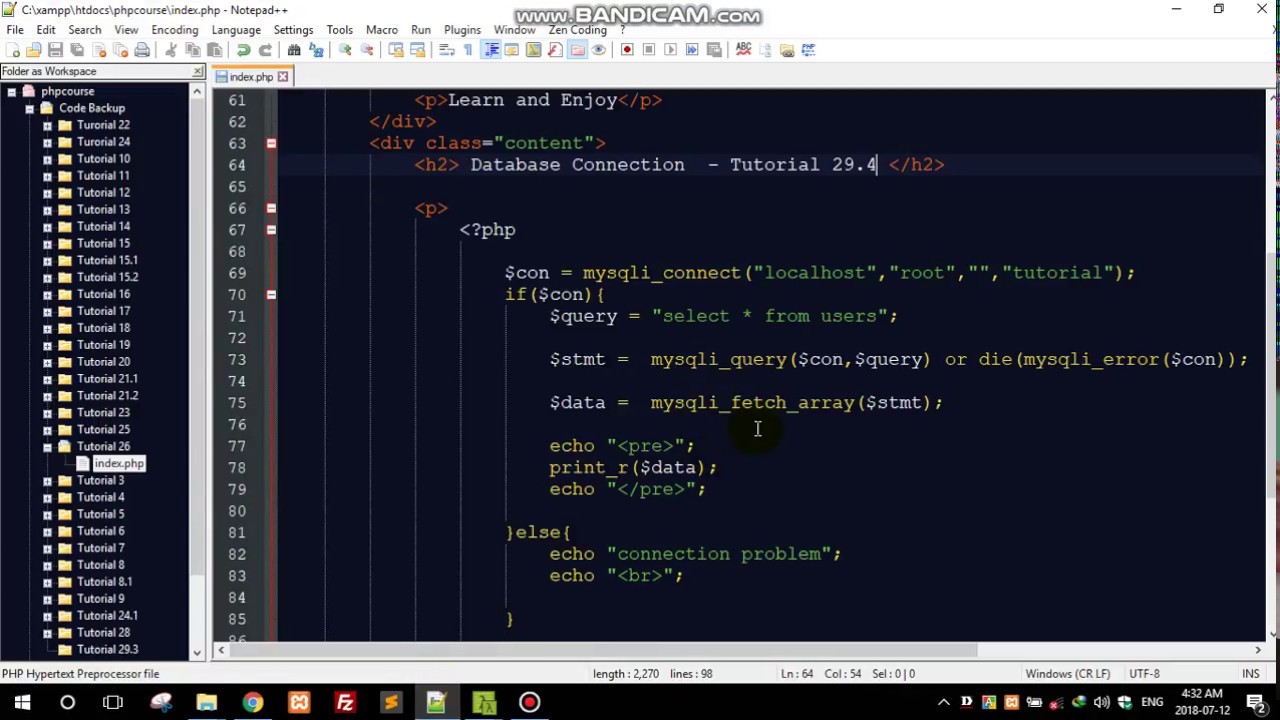Screen dimensions: 1280x720
Task: Toggle Word Wrap toolbar button
Action: click(x=447, y=50)
